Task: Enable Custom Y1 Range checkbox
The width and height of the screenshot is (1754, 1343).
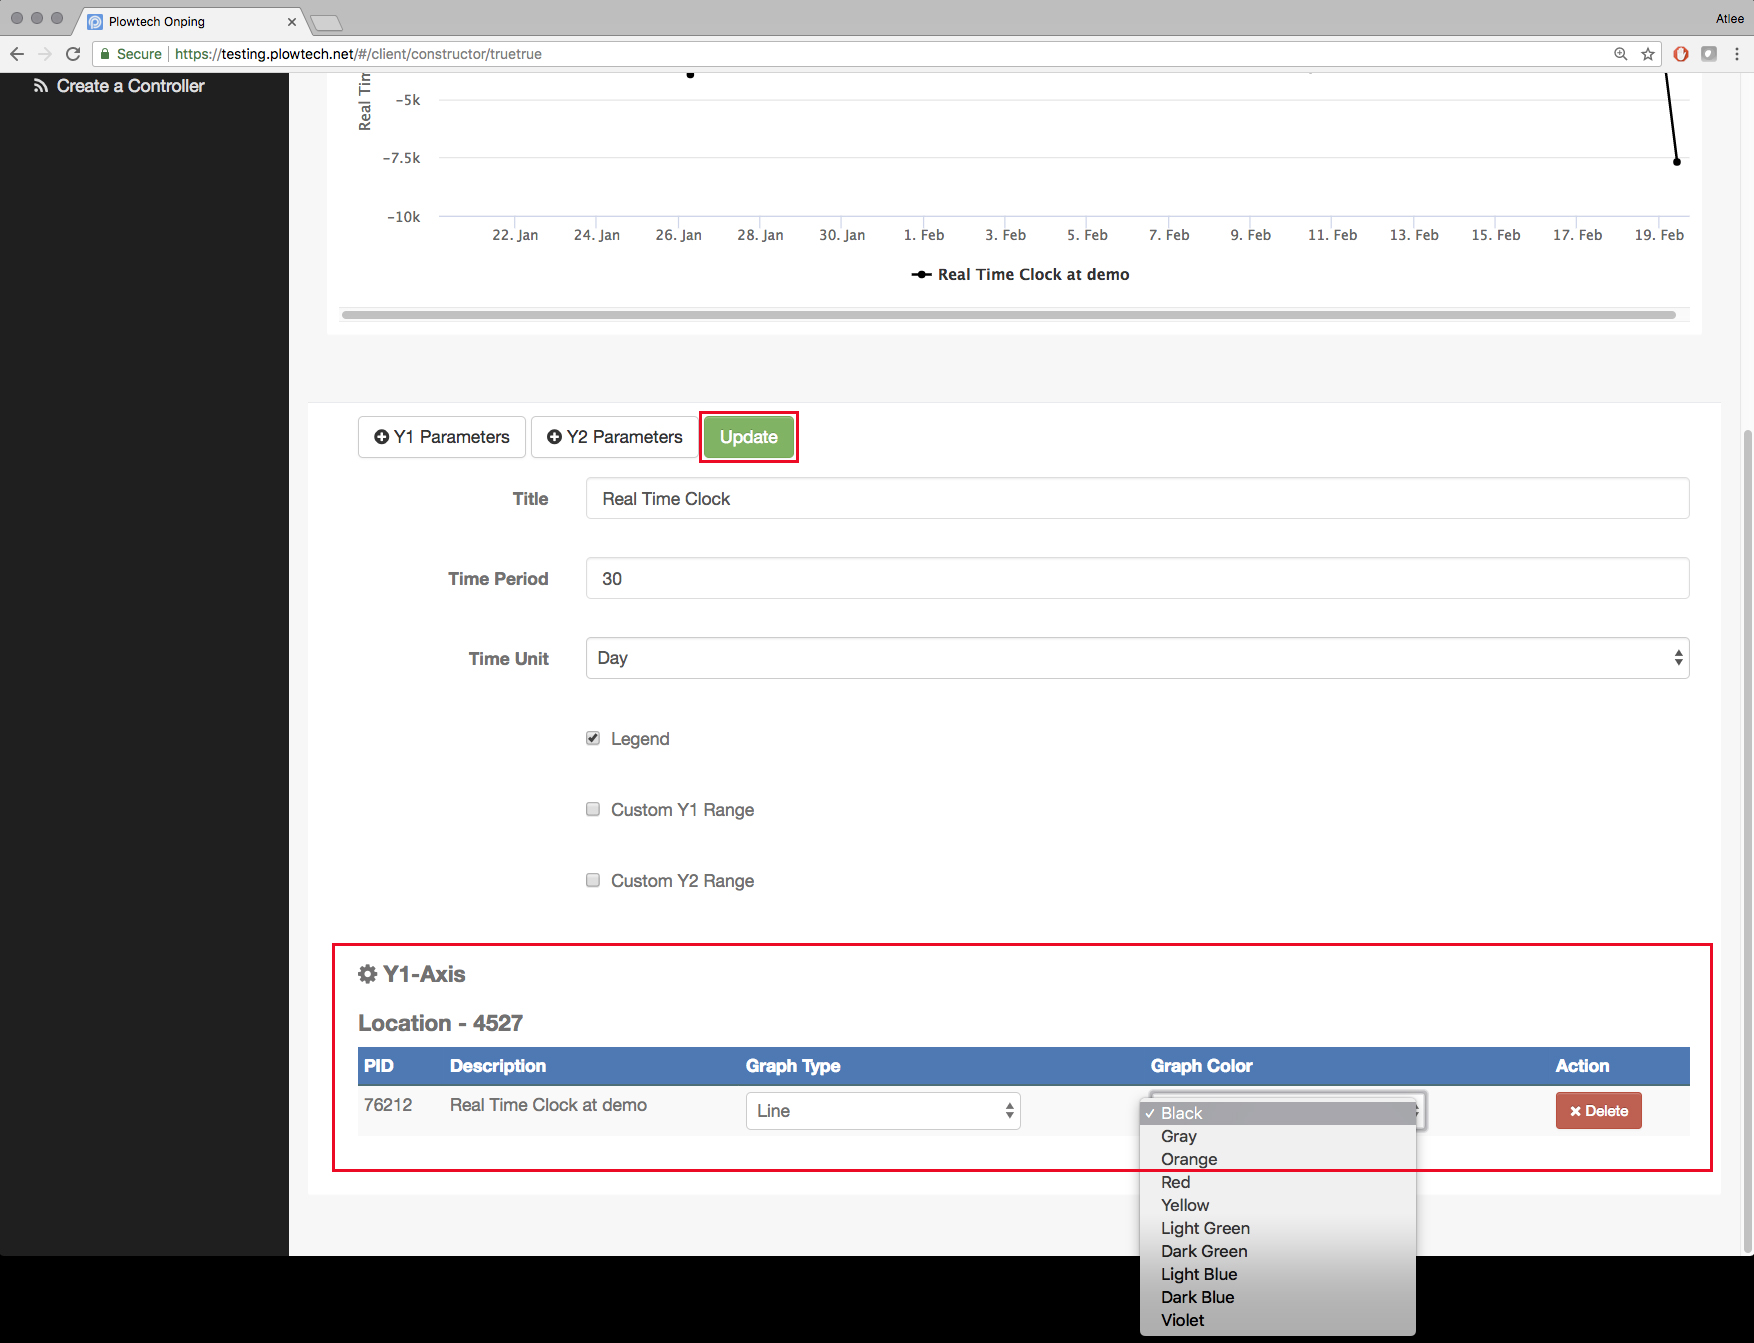Action: click(593, 809)
